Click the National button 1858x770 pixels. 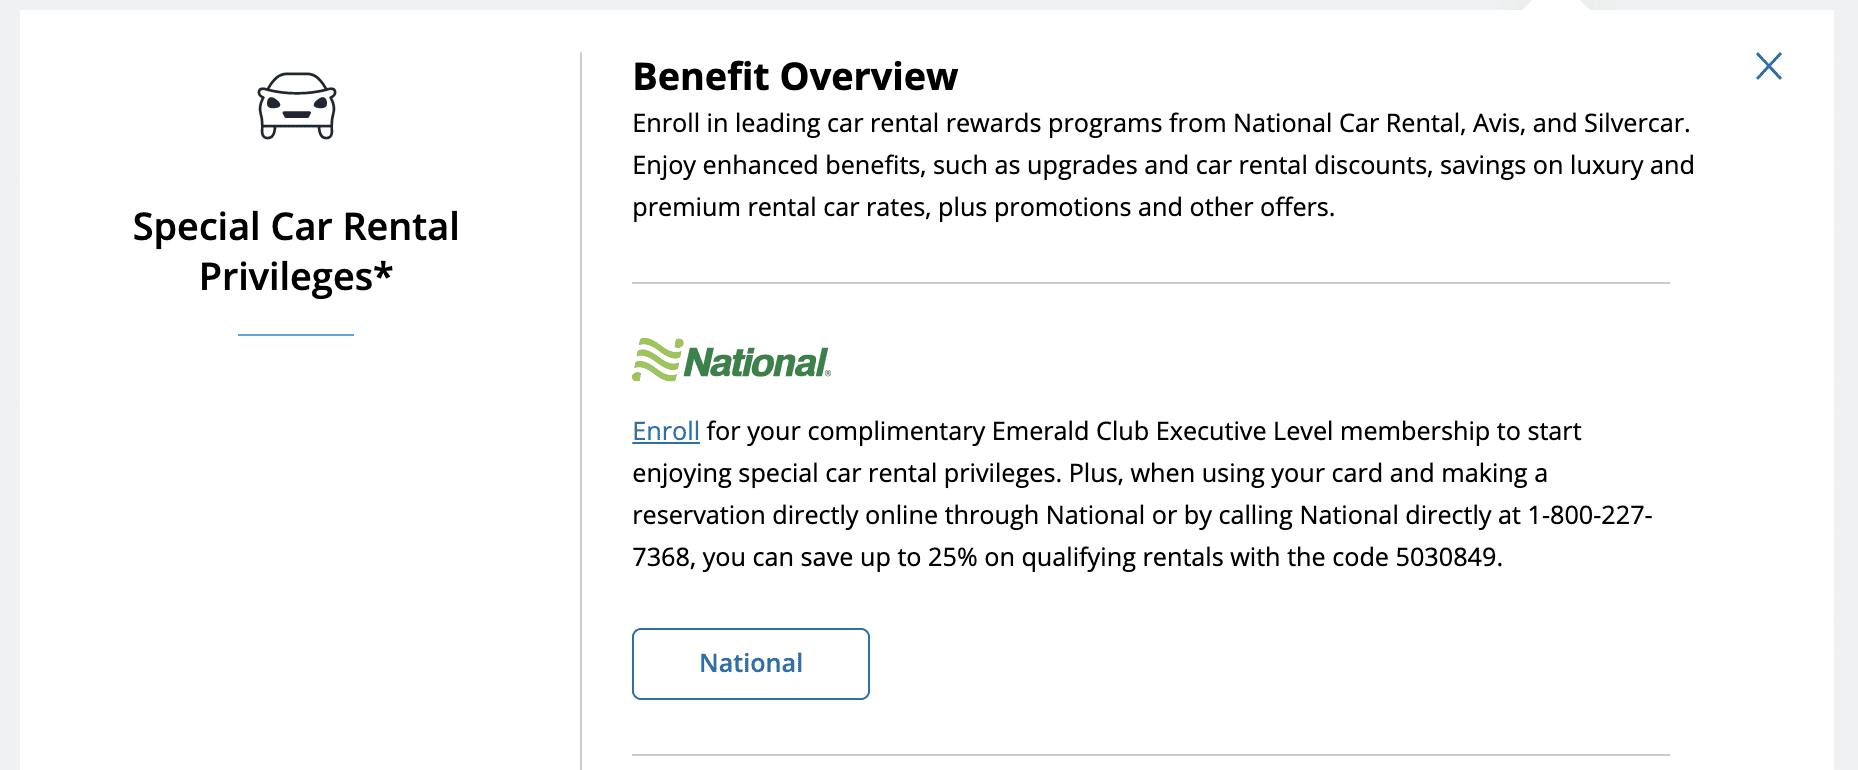click(750, 663)
